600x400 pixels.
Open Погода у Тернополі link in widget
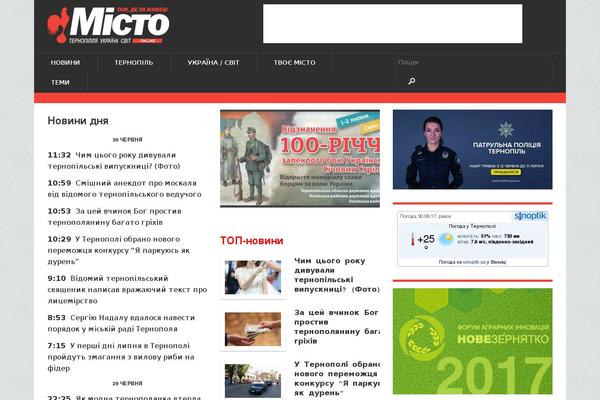[472, 226]
